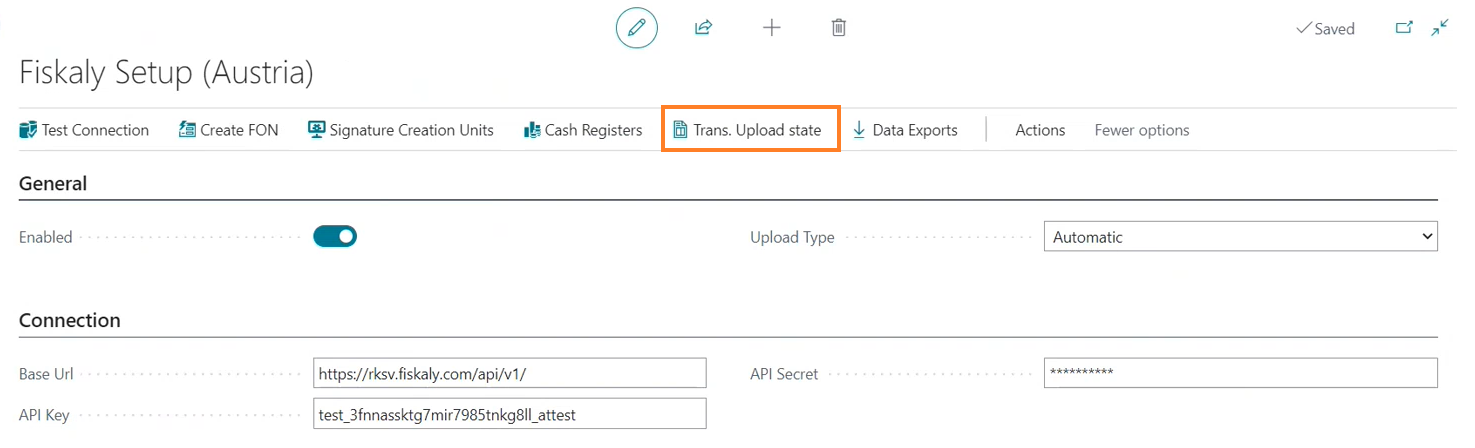Click the API Secret label
The image size is (1475, 448).
(784, 374)
